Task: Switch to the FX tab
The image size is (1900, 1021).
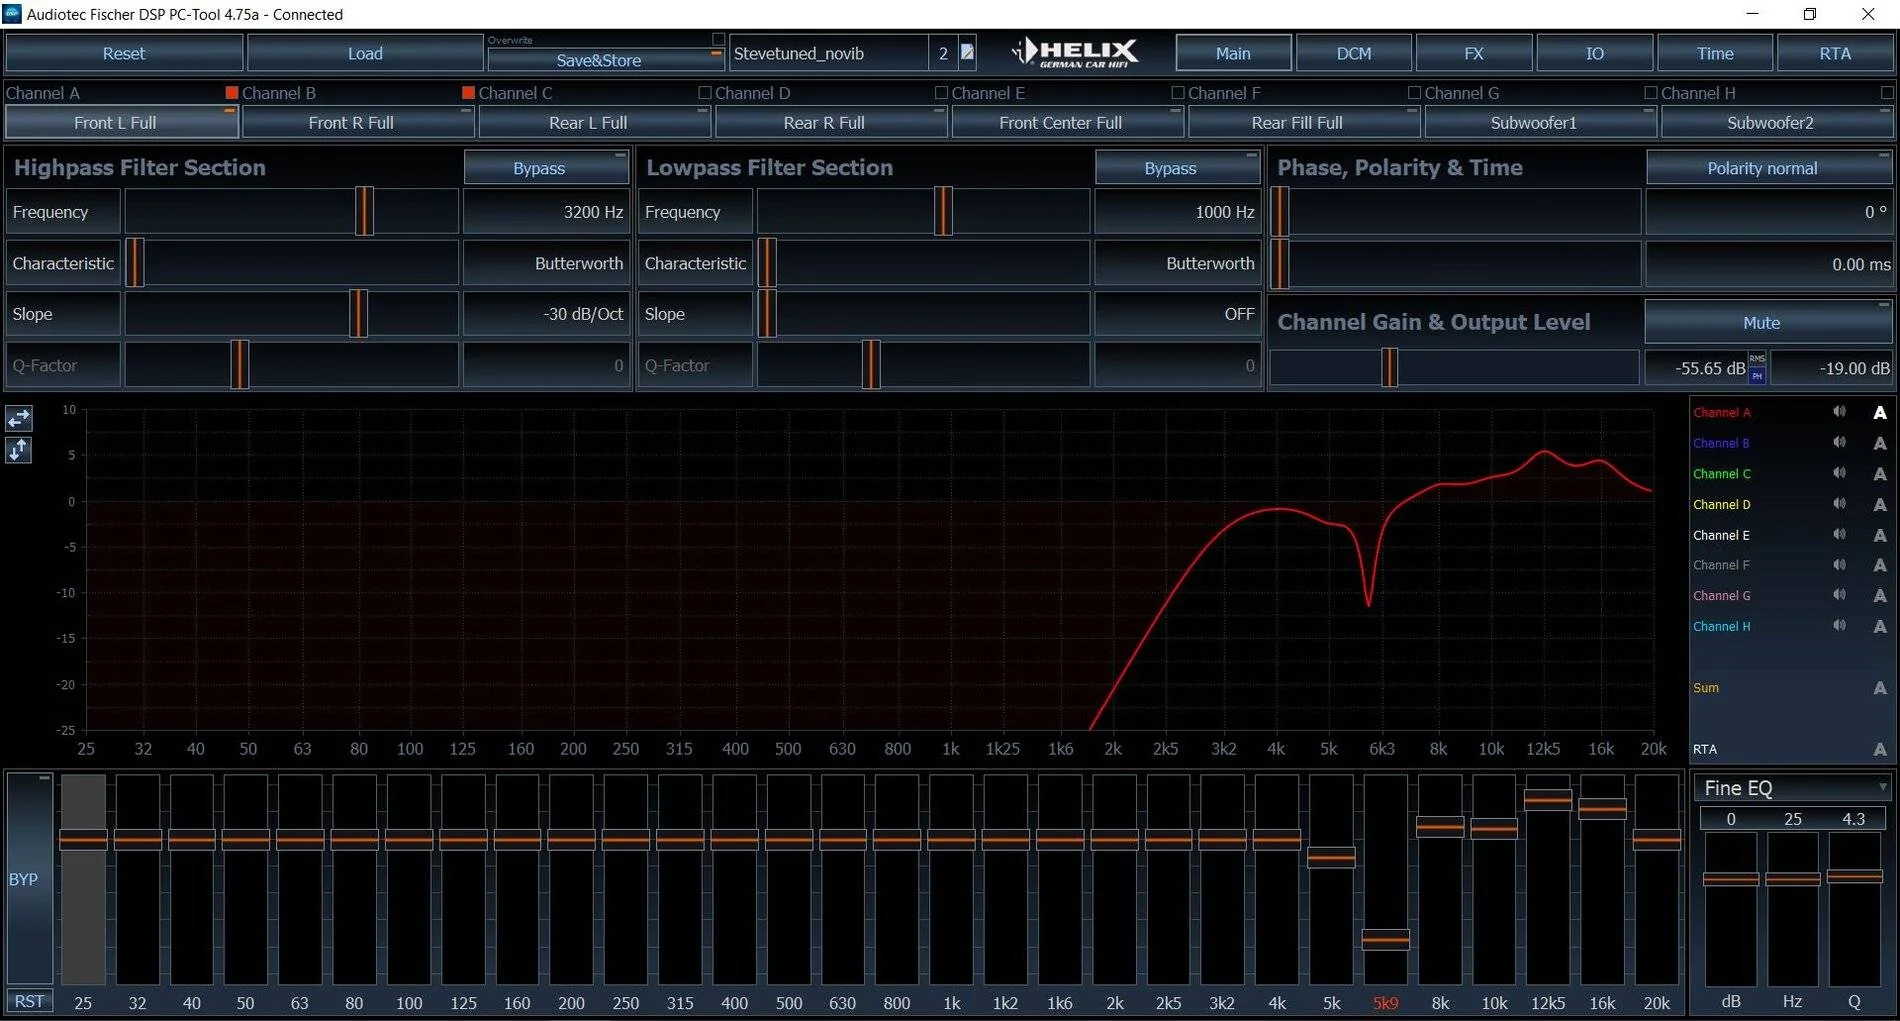Action: [1474, 53]
